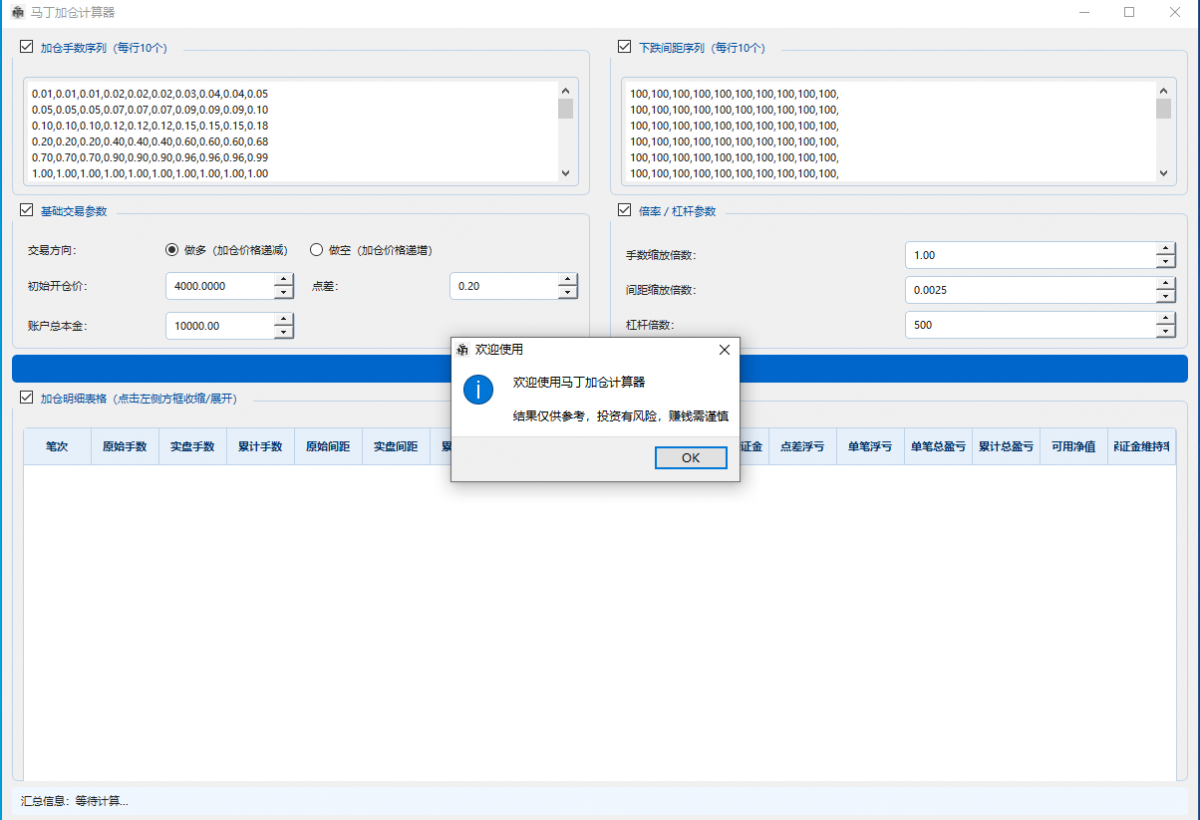
Task: Click the 累计总盈亏 column header
Action: tap(1006, 447)
